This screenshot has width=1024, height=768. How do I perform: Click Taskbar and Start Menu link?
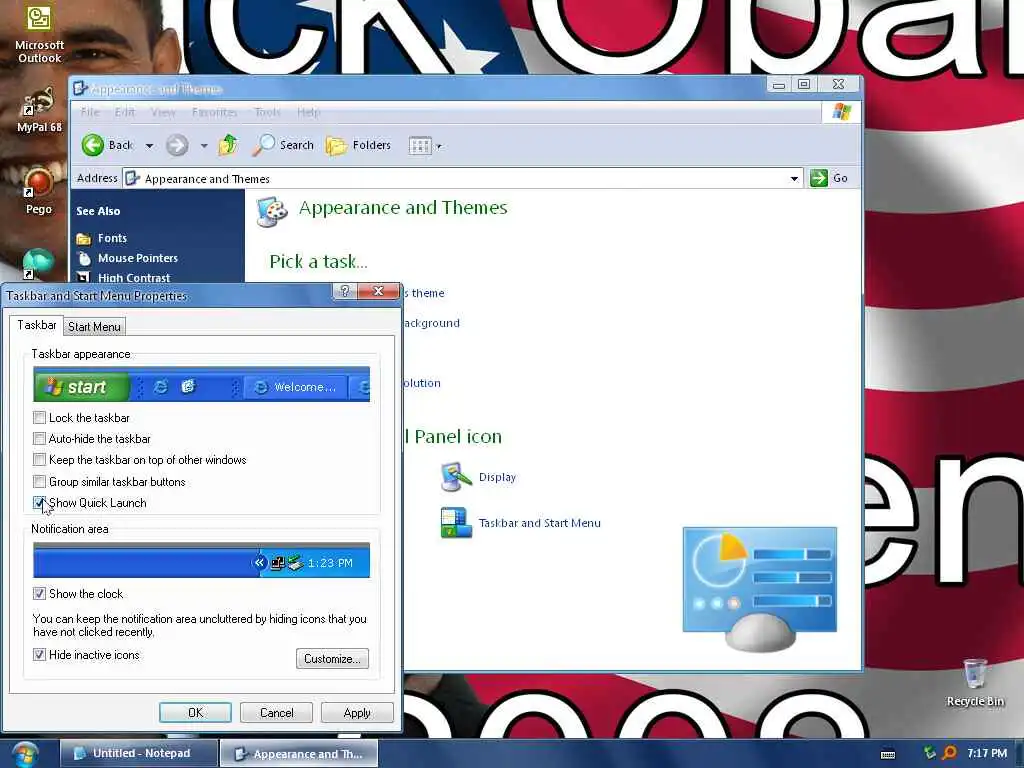(x=540, y=523)
